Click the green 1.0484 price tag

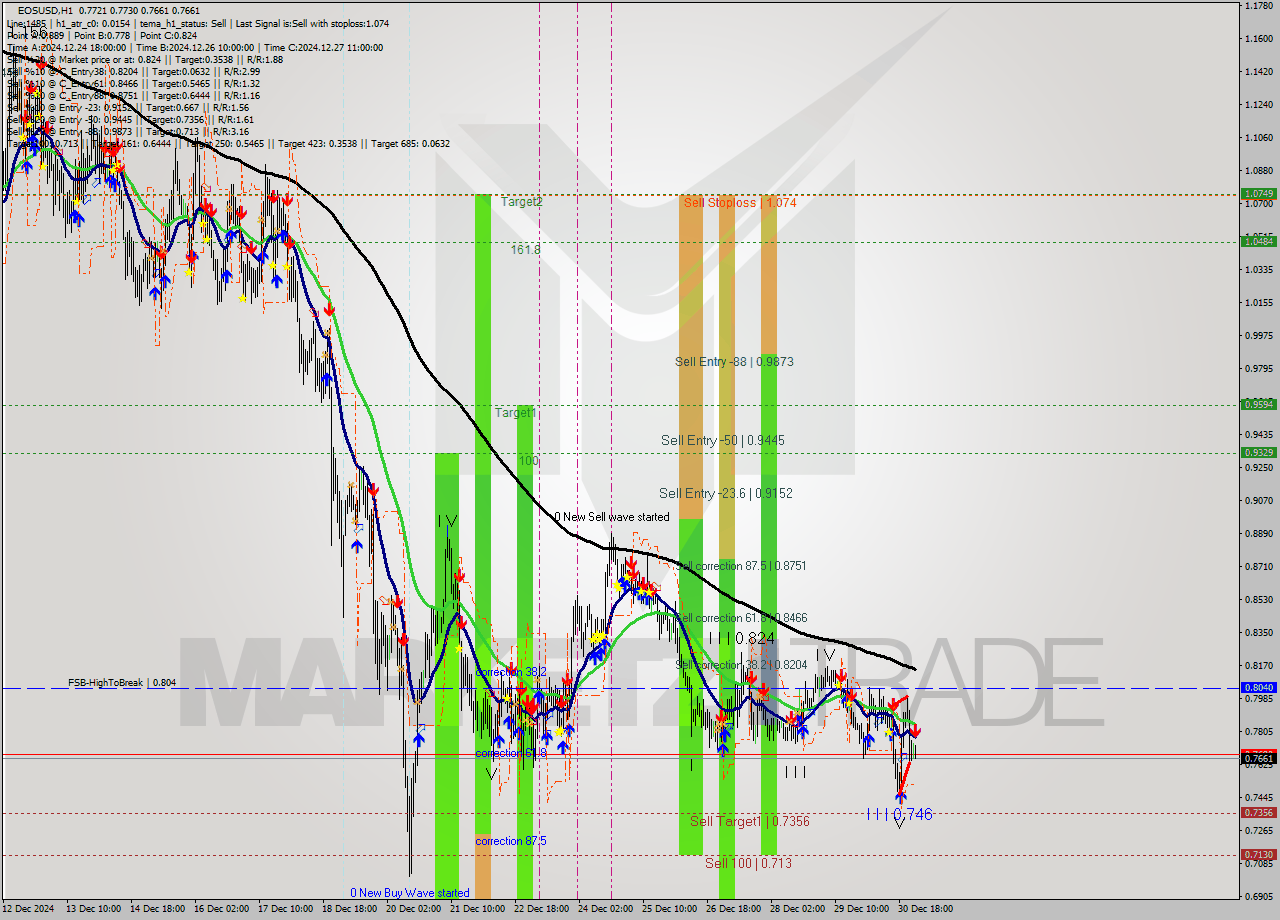[1257, 241]
